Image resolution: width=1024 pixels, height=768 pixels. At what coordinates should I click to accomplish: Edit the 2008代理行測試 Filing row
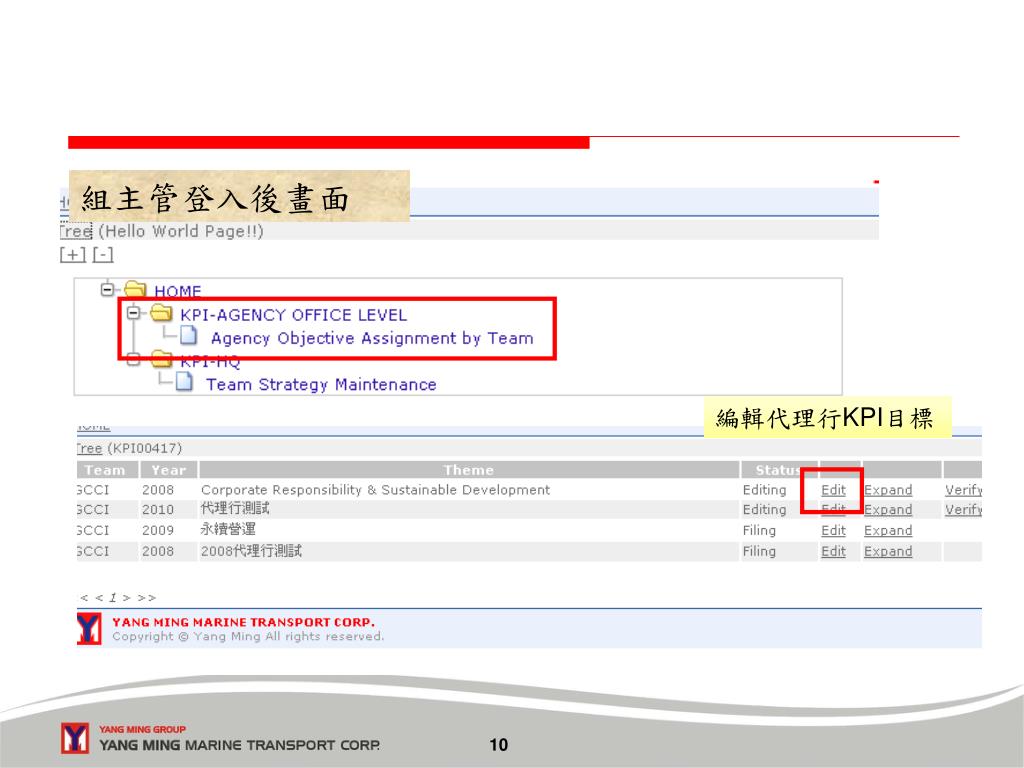pos(833,551)
